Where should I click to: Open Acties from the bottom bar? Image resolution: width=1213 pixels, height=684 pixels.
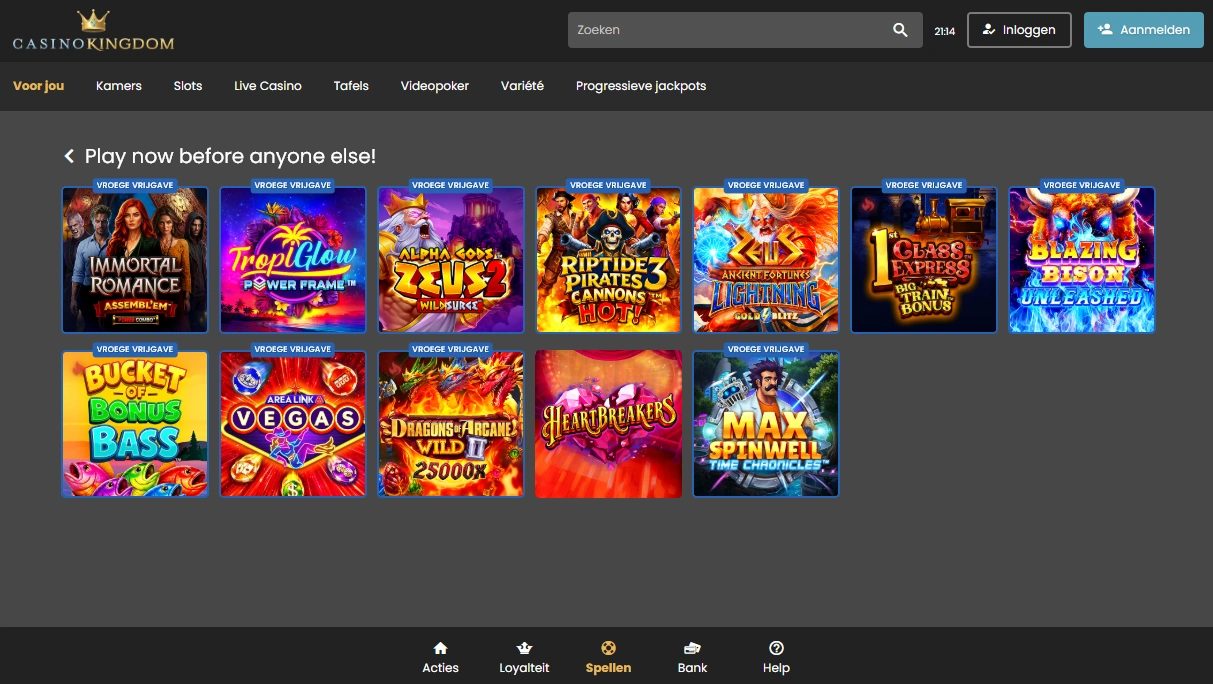tap(440, 658)
